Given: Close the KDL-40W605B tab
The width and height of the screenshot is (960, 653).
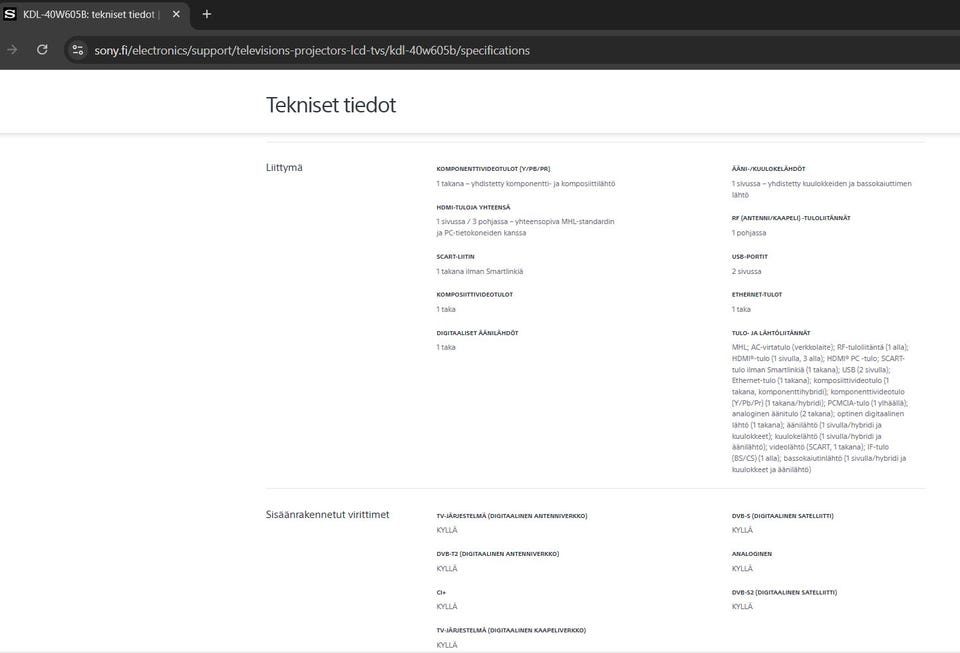Looking at the screenshot, I should point(176,14).
